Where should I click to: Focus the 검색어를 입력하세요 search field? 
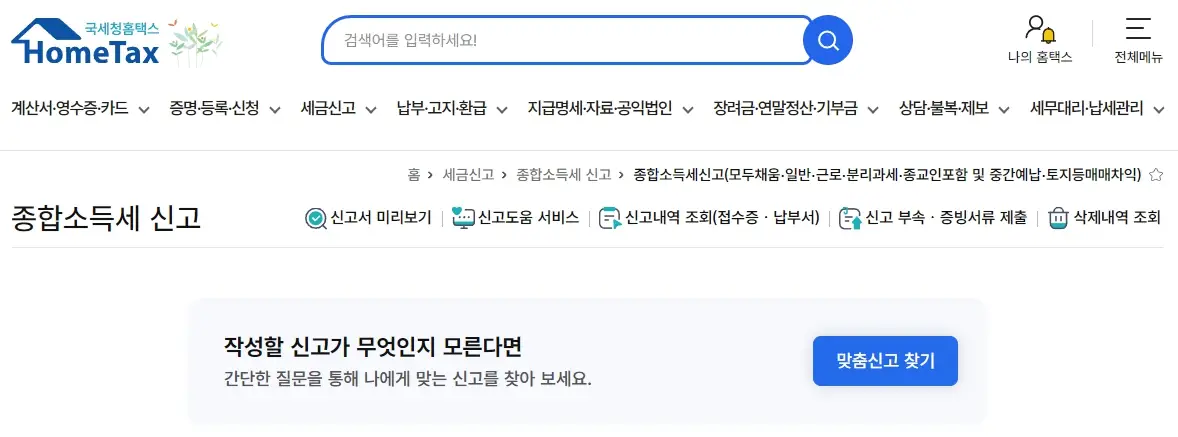point(567,40)
